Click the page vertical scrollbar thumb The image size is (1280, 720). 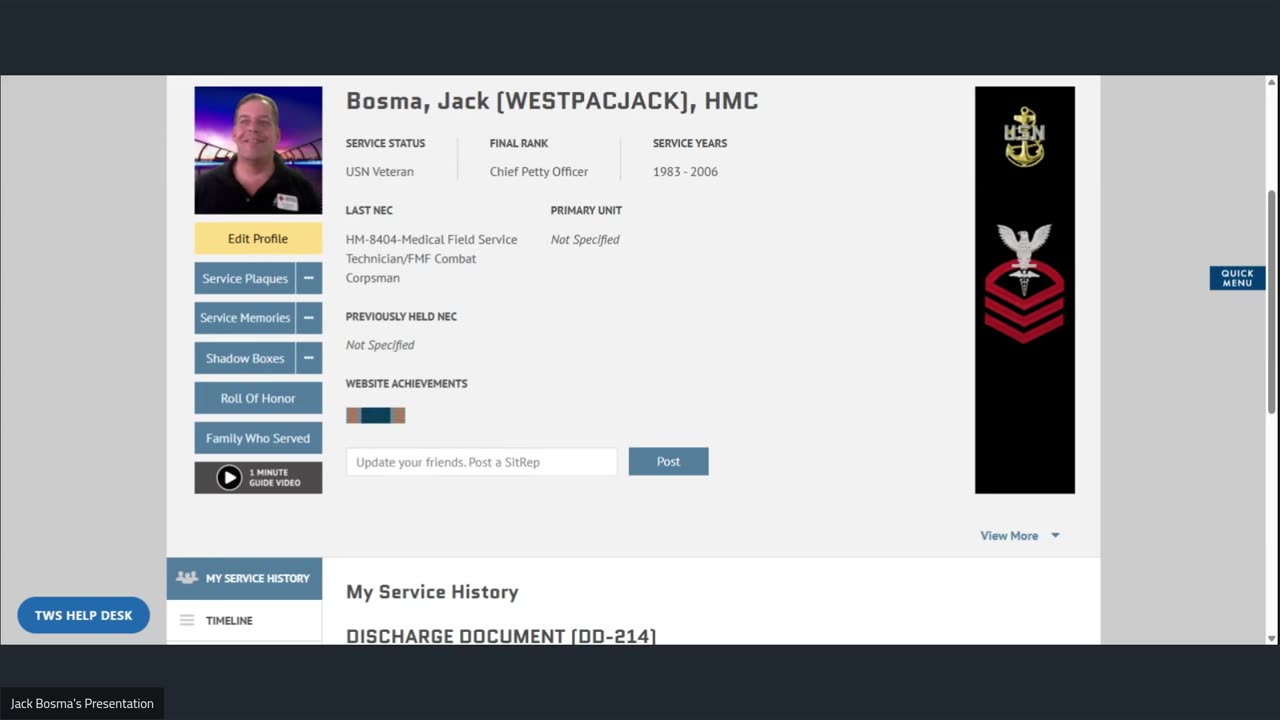(x=1272, y=300)
